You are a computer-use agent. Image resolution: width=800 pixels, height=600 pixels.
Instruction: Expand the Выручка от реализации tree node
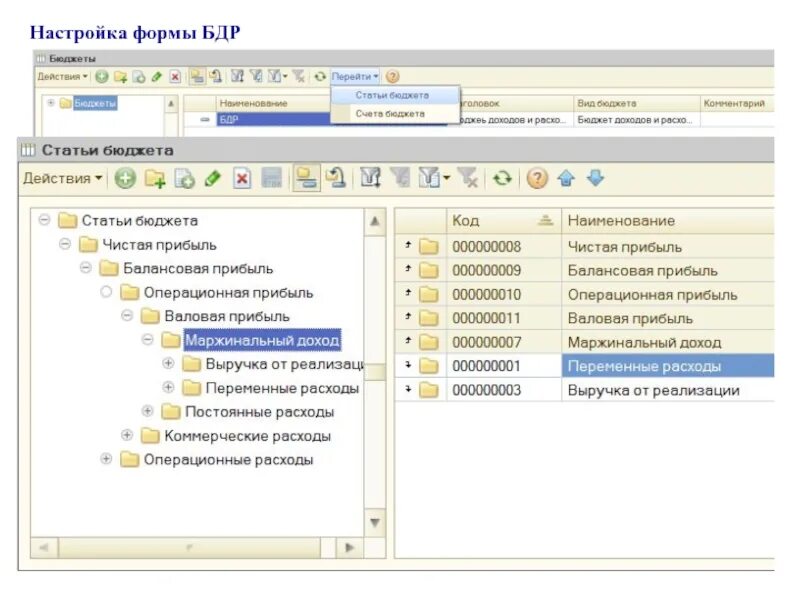pyautogui.click(x=168, y=363)
